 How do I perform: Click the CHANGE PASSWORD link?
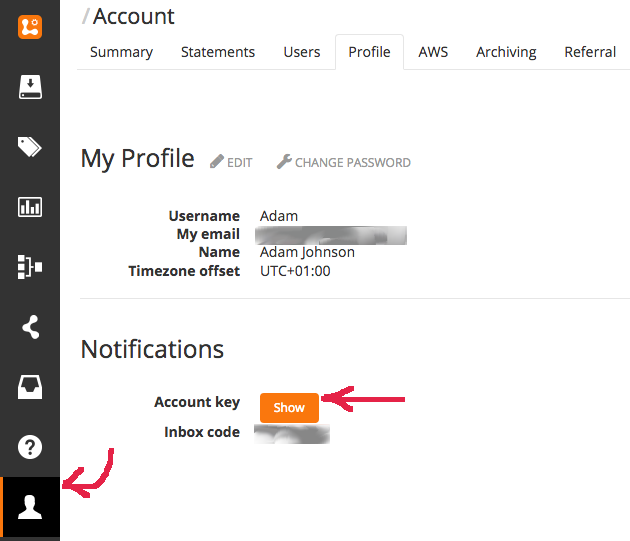[344, 162]
